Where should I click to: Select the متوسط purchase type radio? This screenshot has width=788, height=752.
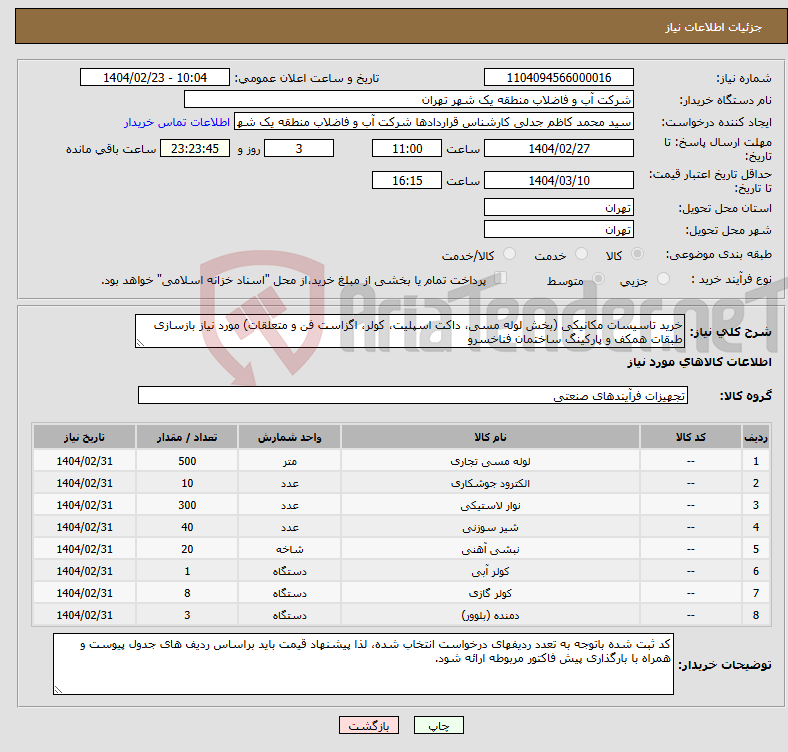pos(599,279)
